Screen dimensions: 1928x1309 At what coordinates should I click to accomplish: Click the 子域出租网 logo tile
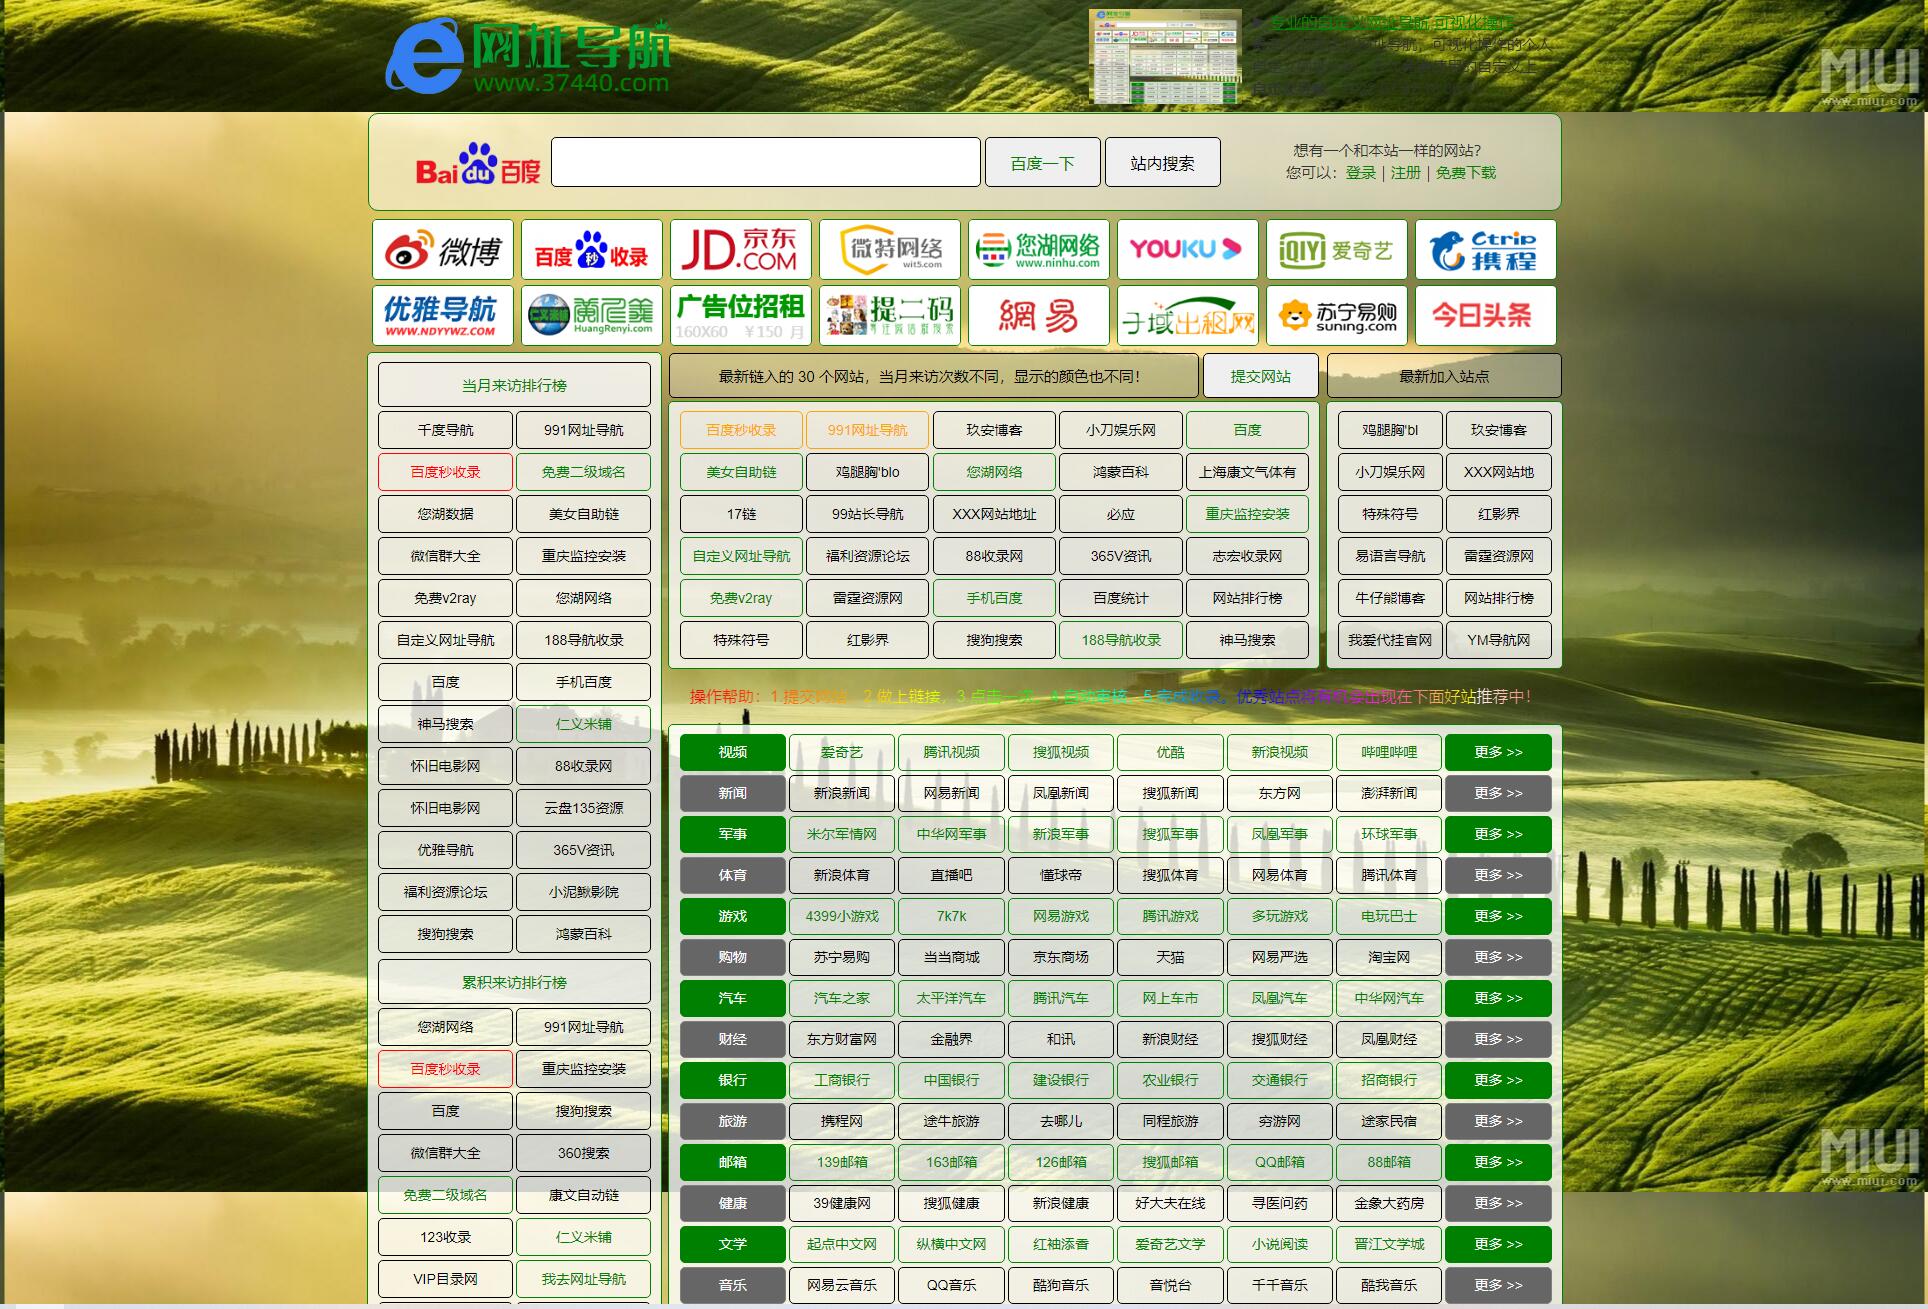point(1188,316)
